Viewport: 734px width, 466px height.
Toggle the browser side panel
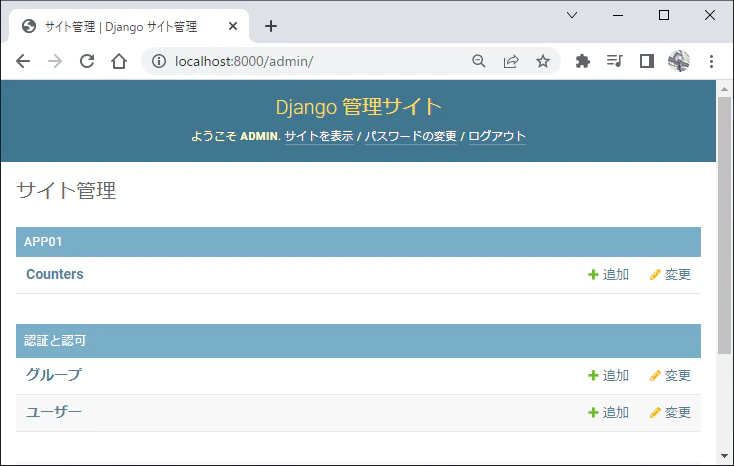(646, 61)
